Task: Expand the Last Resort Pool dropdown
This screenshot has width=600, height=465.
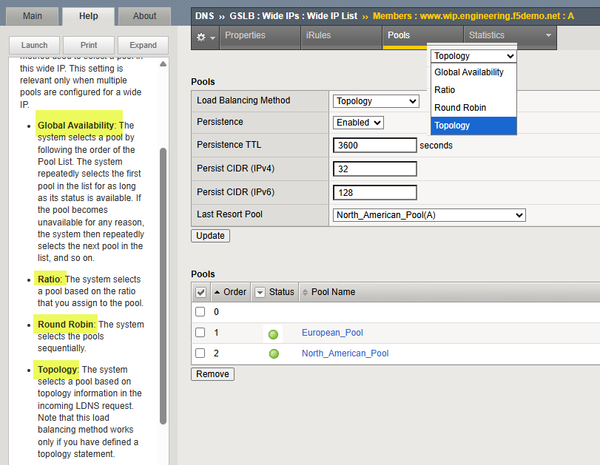Action: click(x=428, y=214)
